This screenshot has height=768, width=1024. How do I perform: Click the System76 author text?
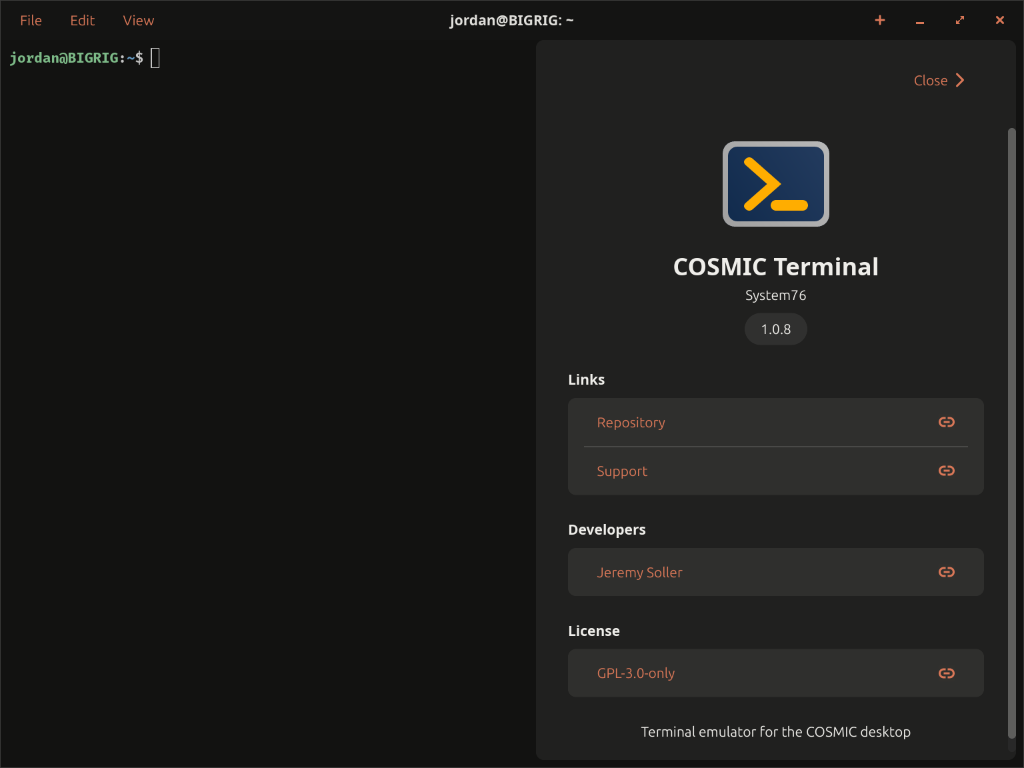[x=776, y=295]
